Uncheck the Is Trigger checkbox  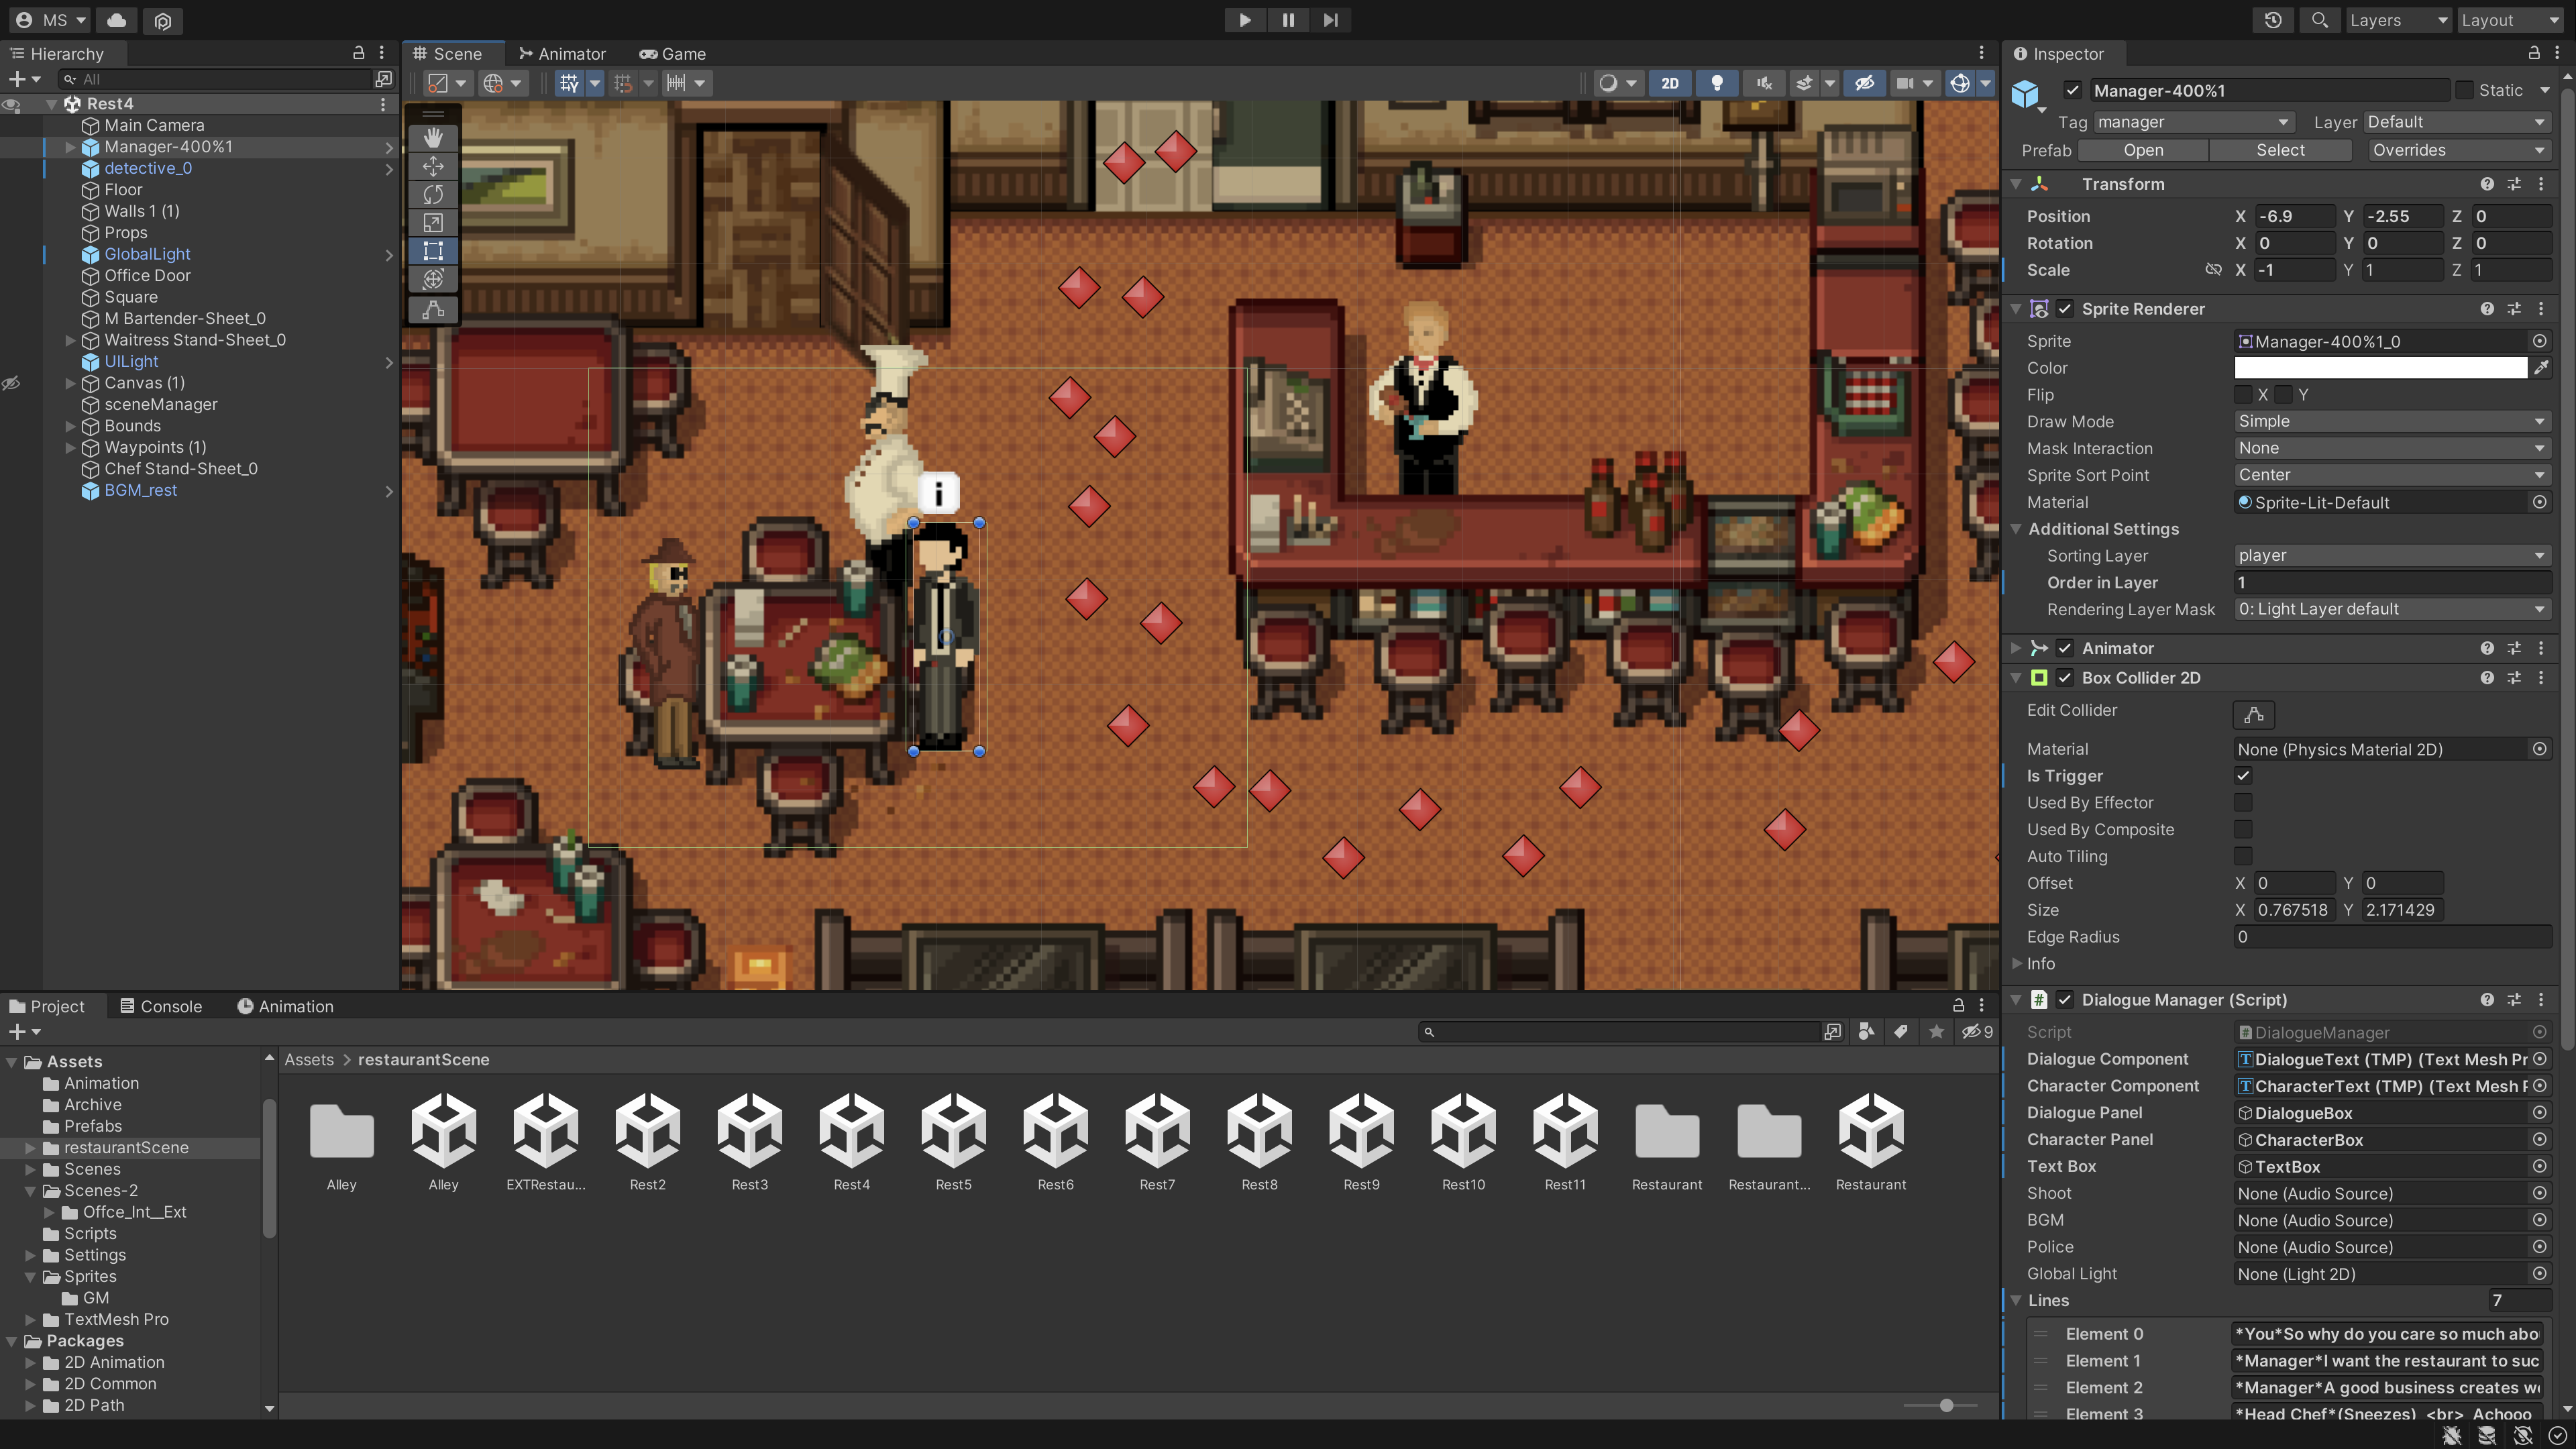[2244, 776]
